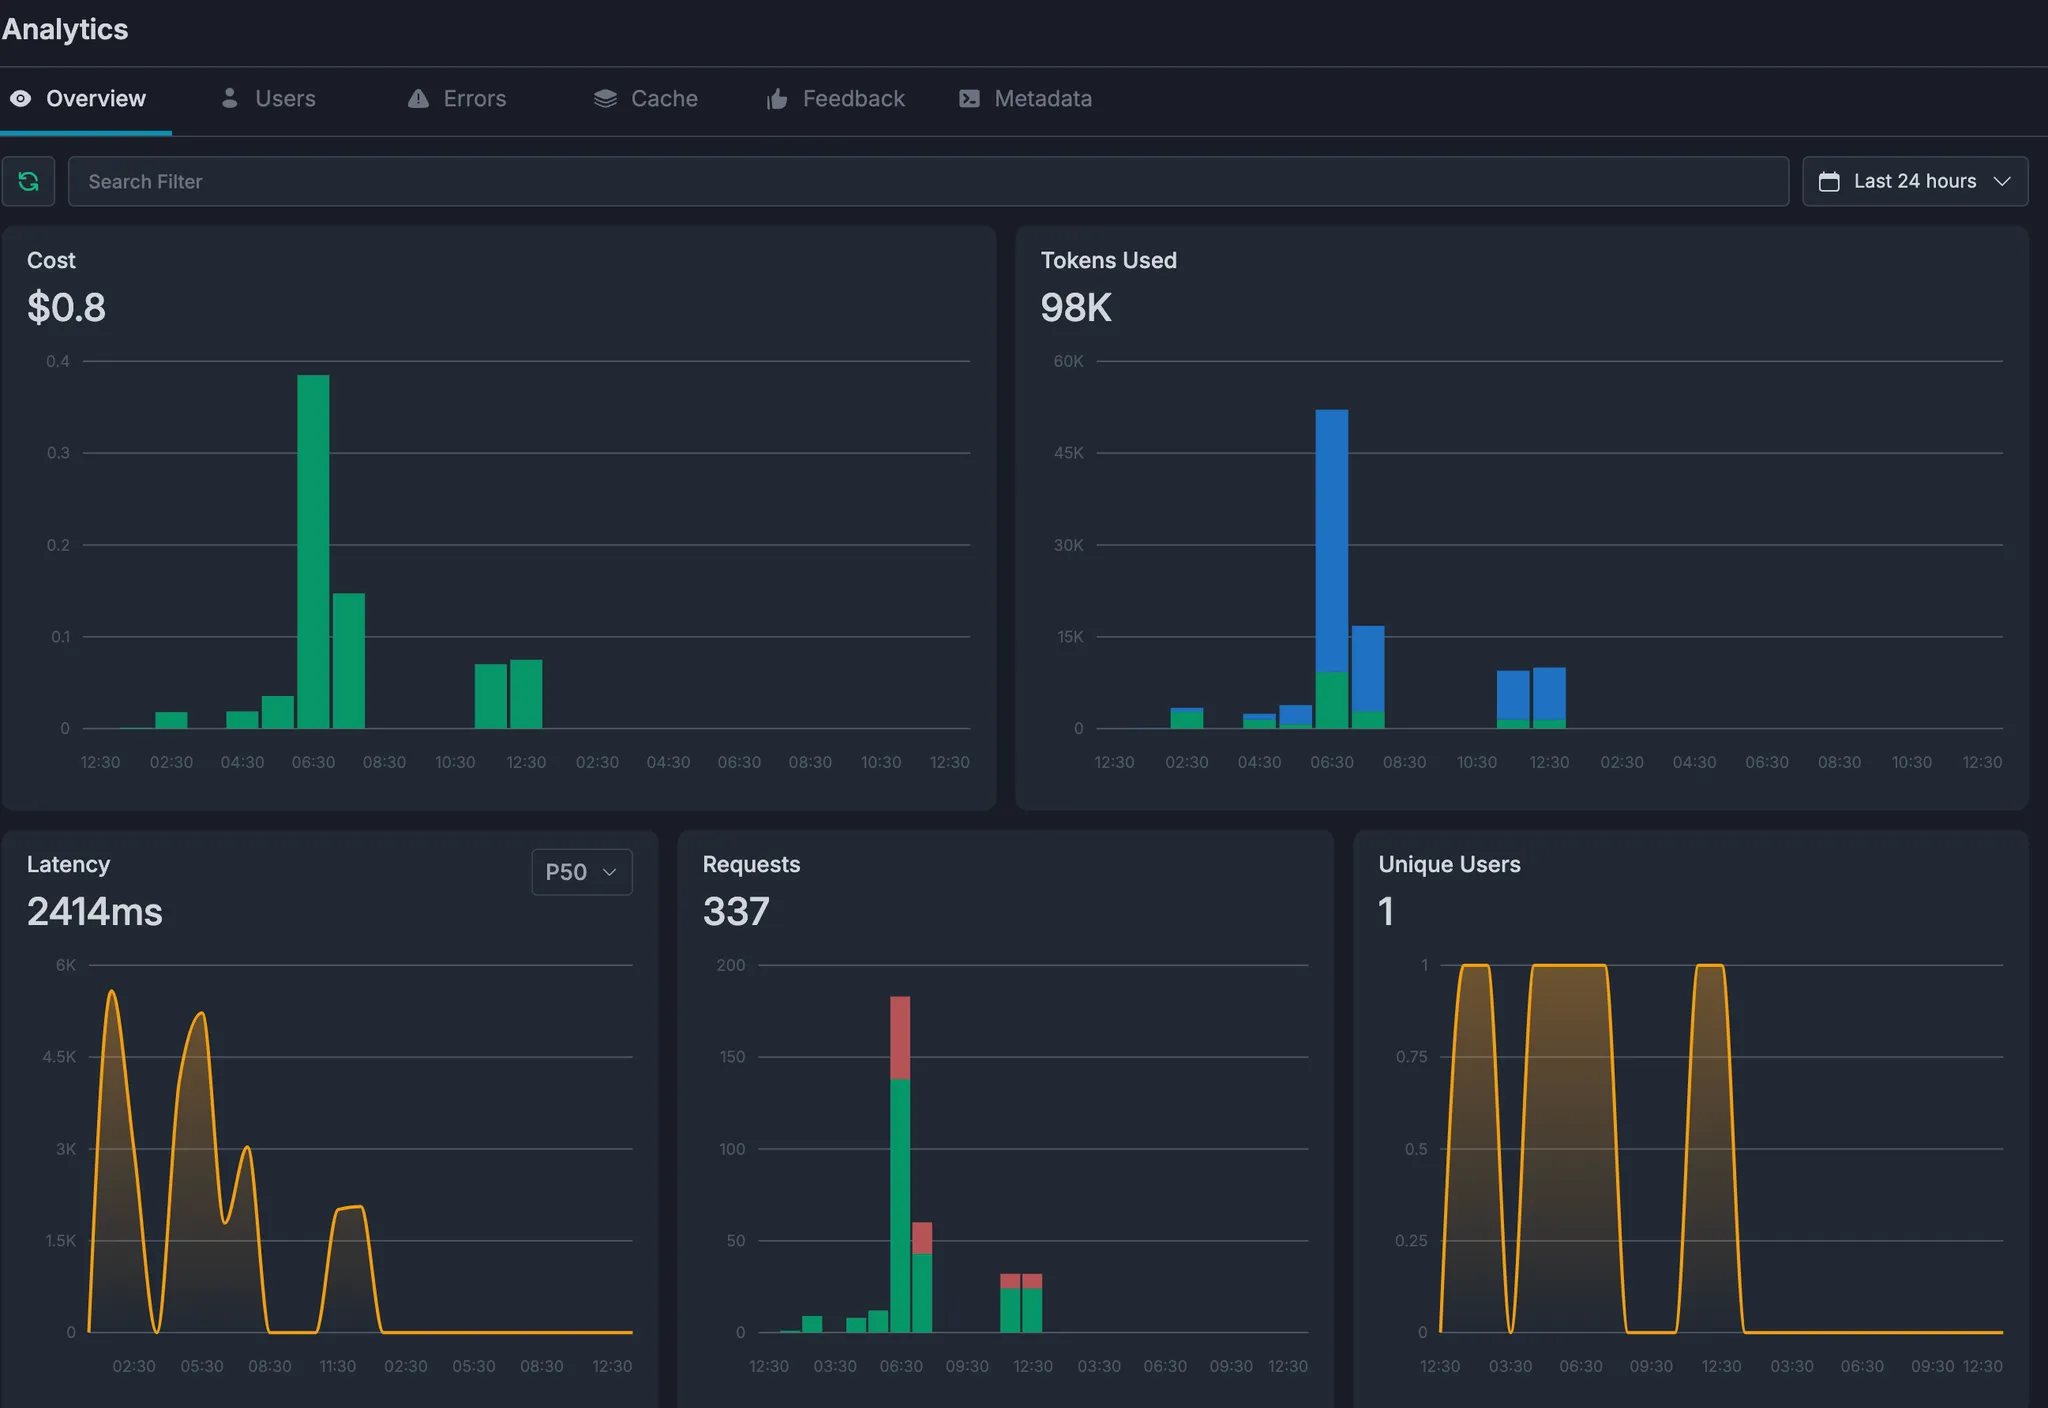The width and height of the screenshot is (2048, 1408).
Task: Click the warning triangle icon beside Errors
Action: pos(418,99)
